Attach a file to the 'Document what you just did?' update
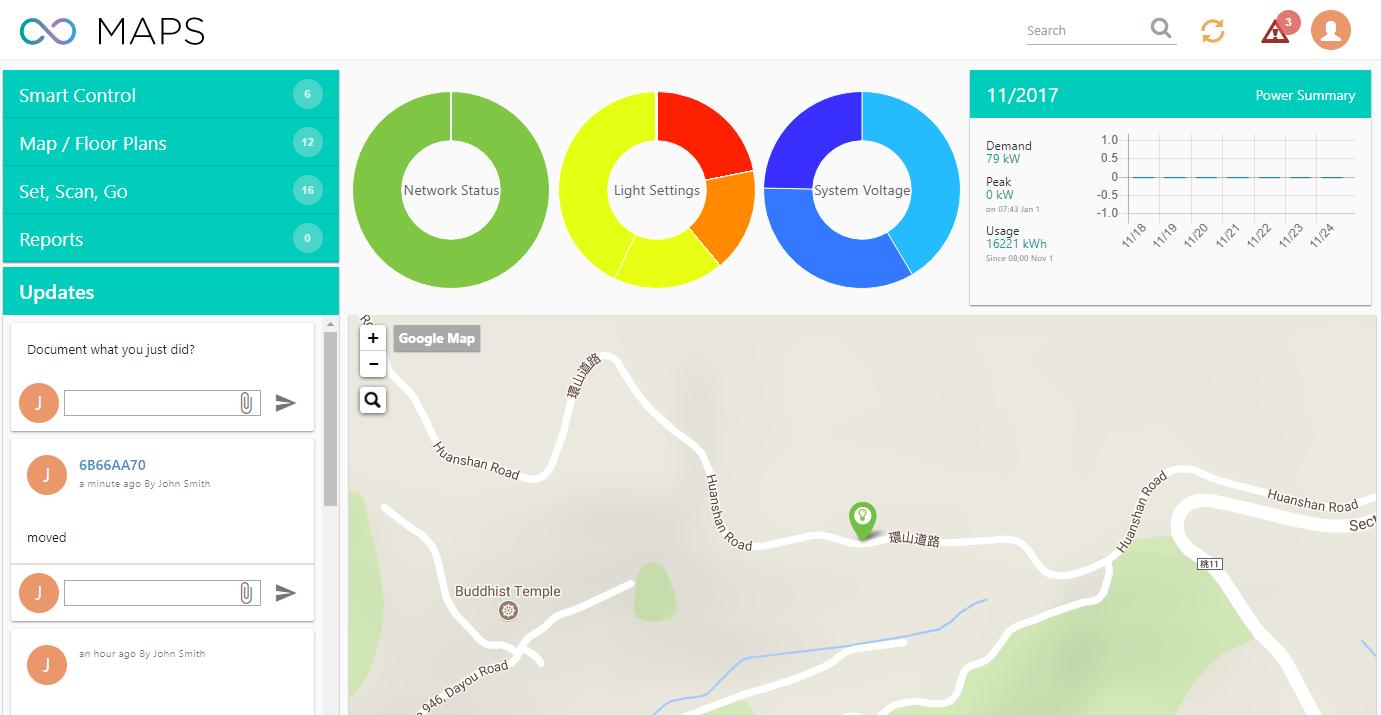 (x=246, y=403)
